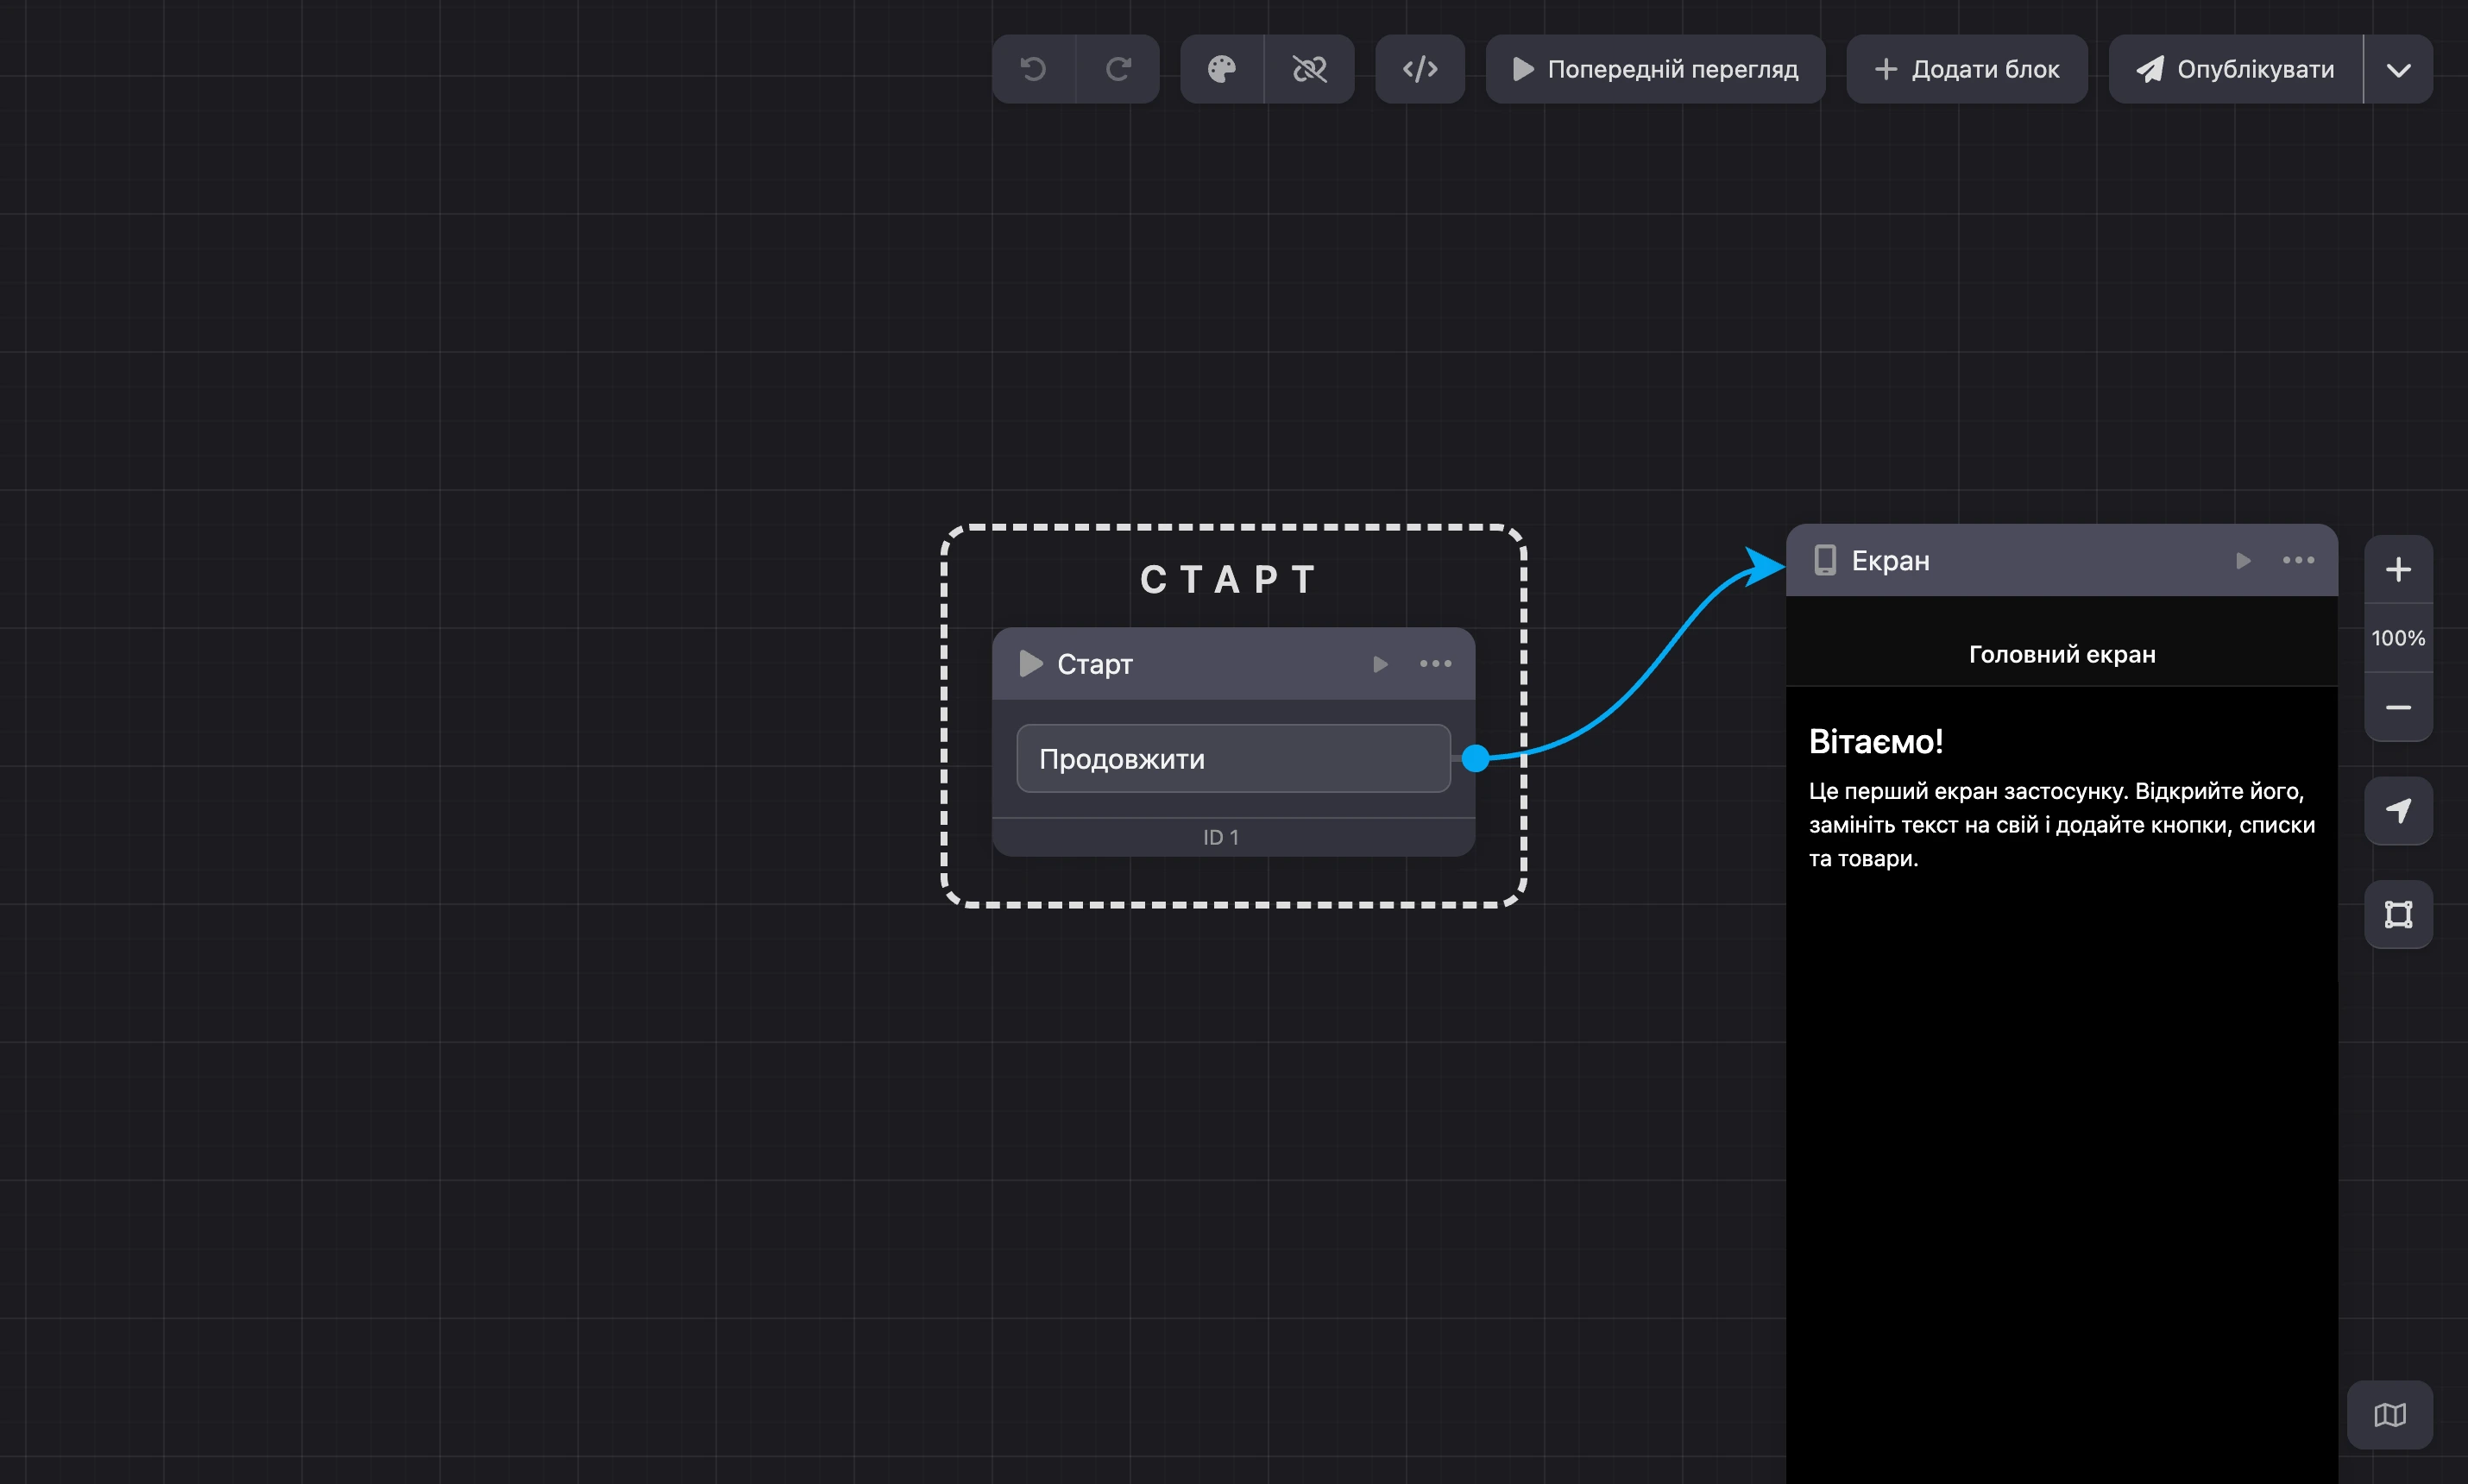The width and height of the screenshot is (2468, 1484).
Task: Toggle the minimap icon
Action: click(2390, 1415)
